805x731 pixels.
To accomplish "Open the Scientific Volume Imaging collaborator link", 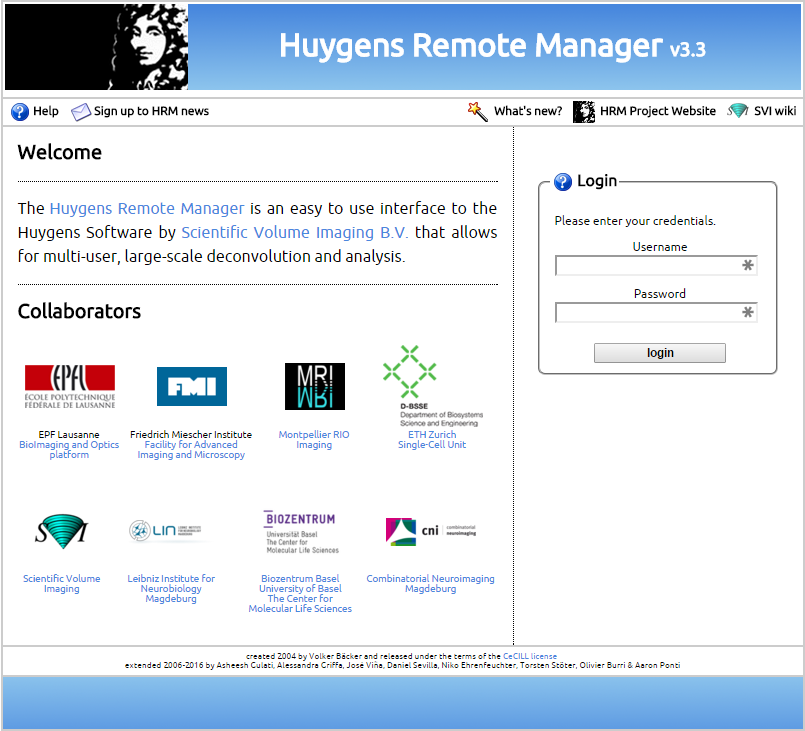I will click(62, 584).
